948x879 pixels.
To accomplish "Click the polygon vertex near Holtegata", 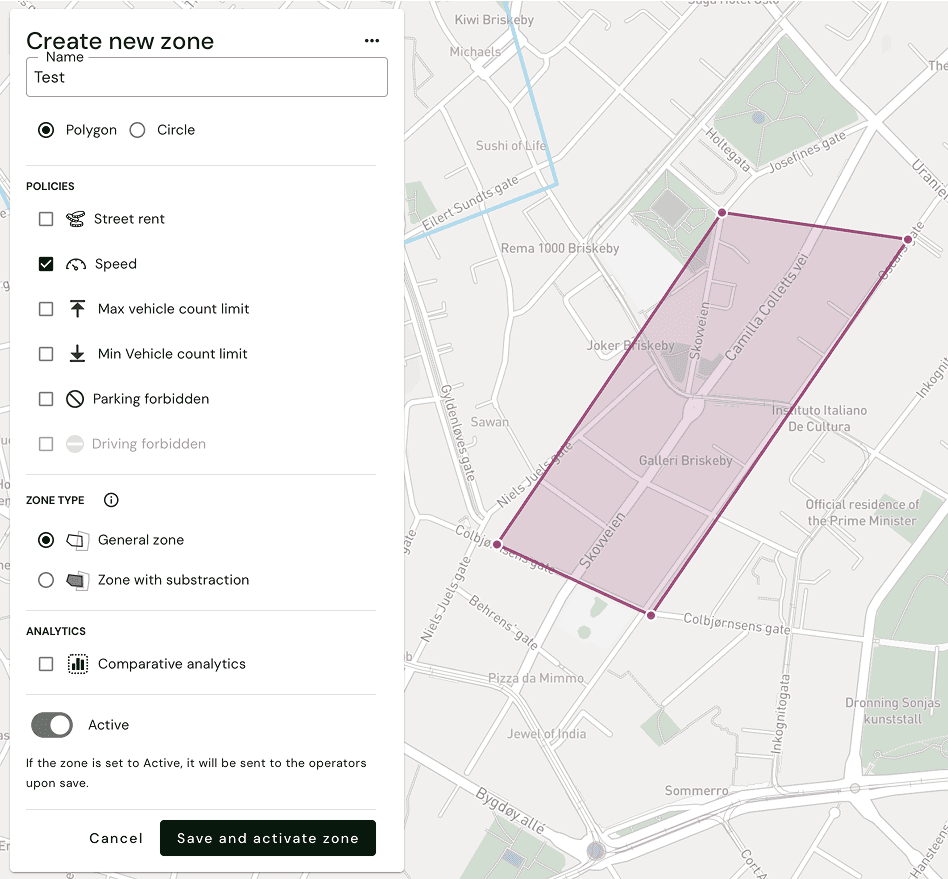I will tap(722, 213).
